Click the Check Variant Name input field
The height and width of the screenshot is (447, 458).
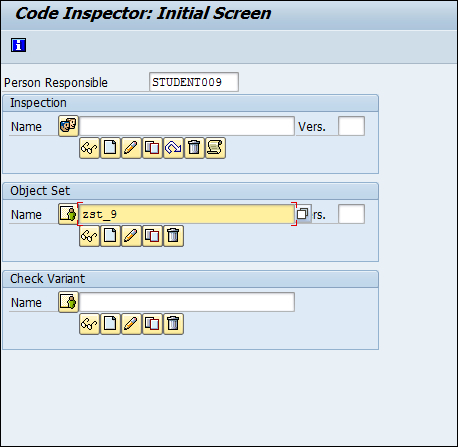click(187, 302)
